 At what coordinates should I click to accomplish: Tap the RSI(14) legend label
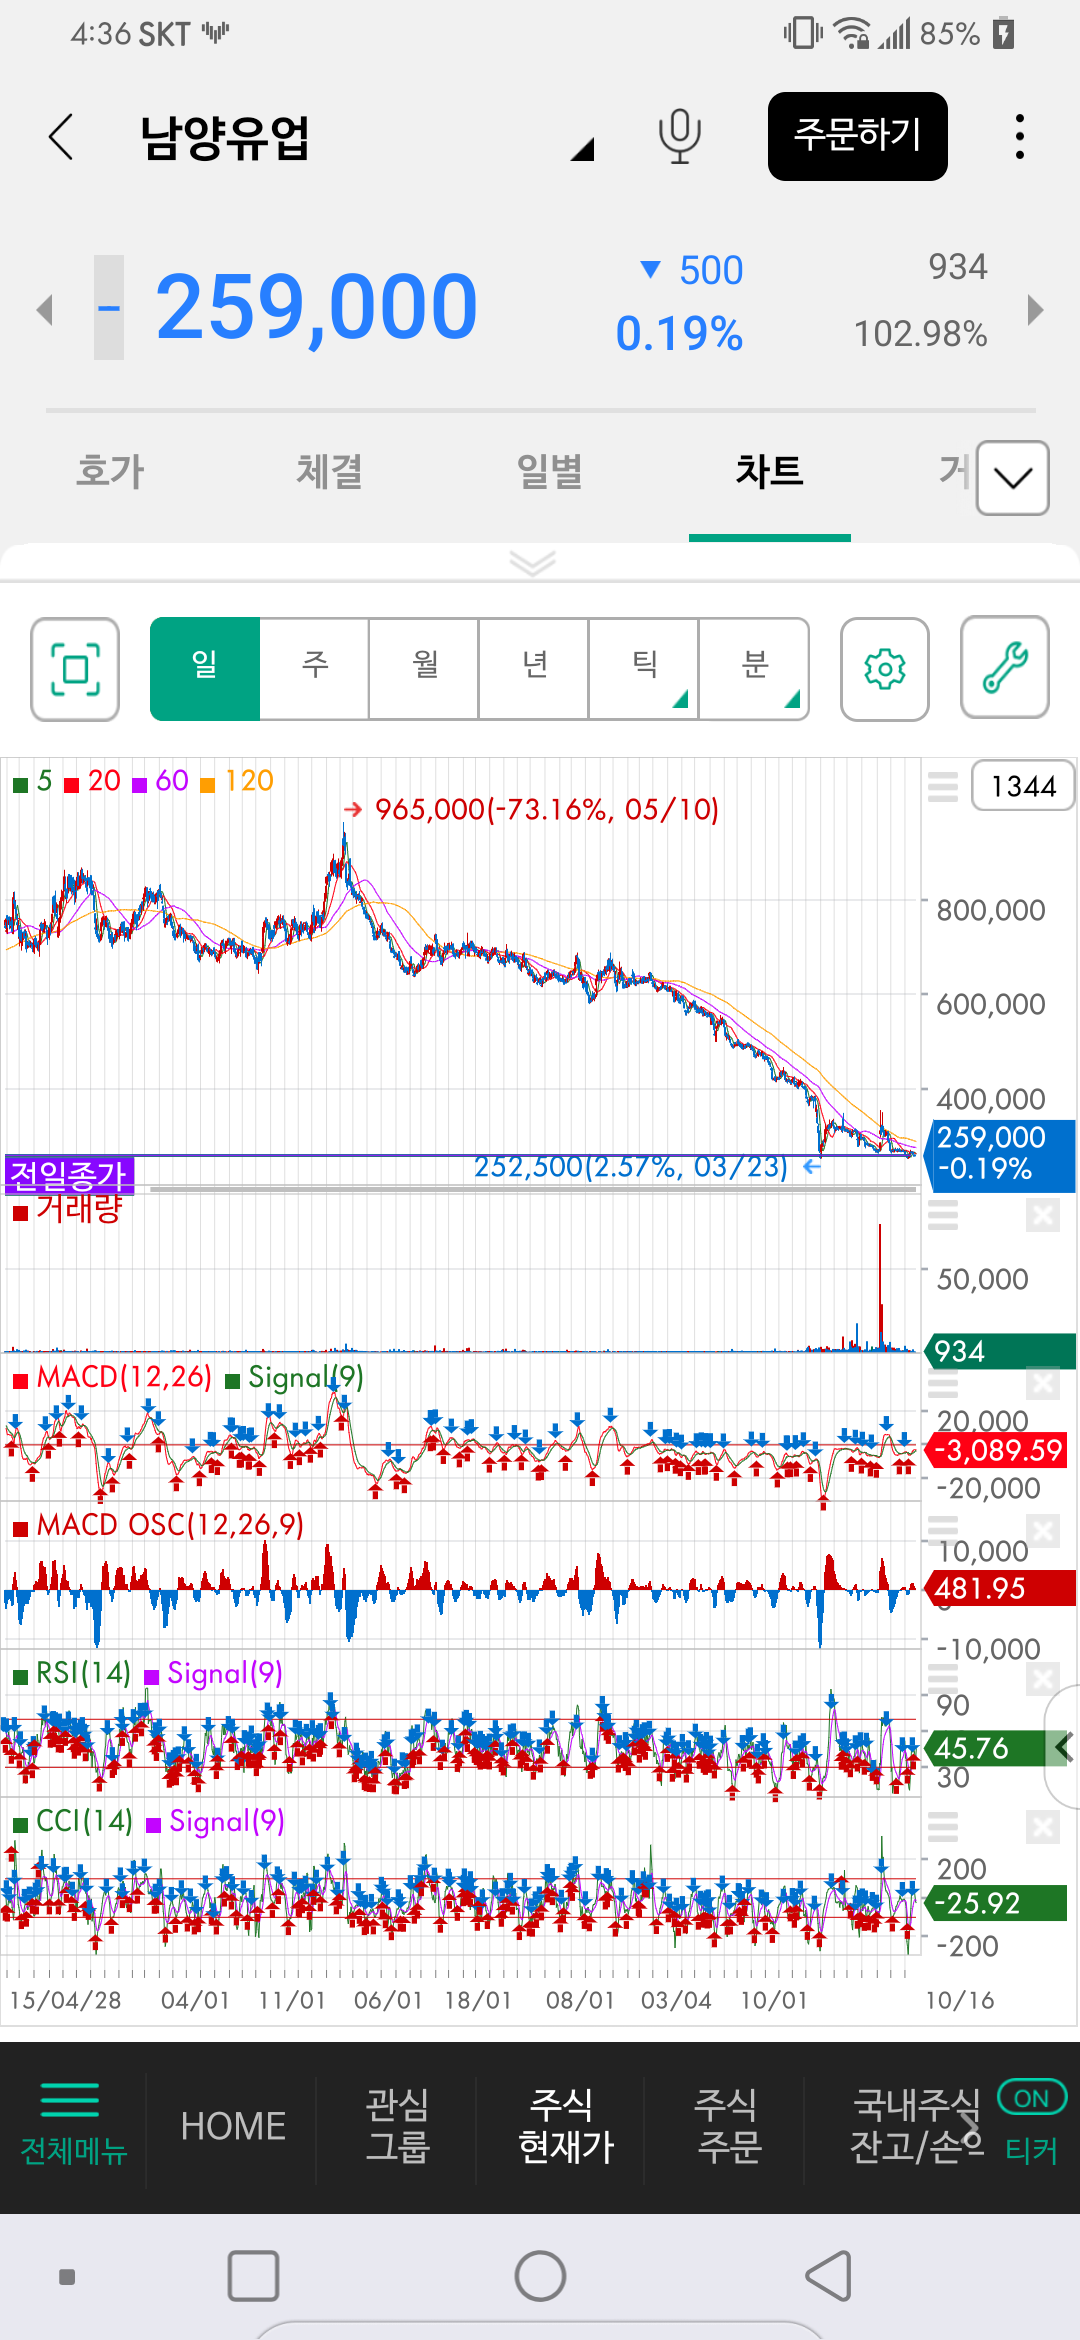72,1673
